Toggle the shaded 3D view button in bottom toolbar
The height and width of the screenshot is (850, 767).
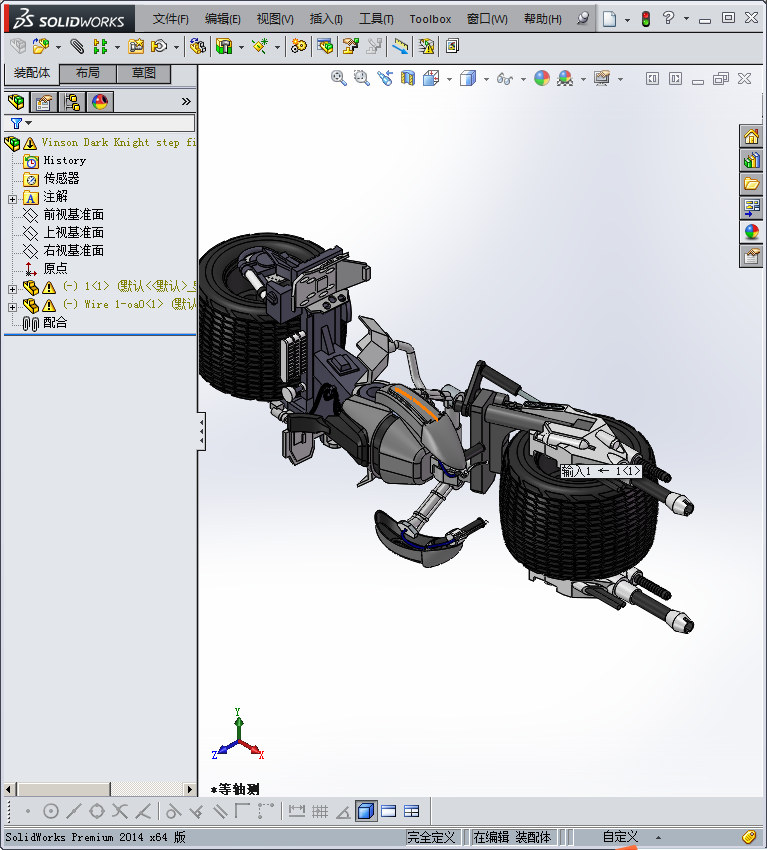point(366,812)
